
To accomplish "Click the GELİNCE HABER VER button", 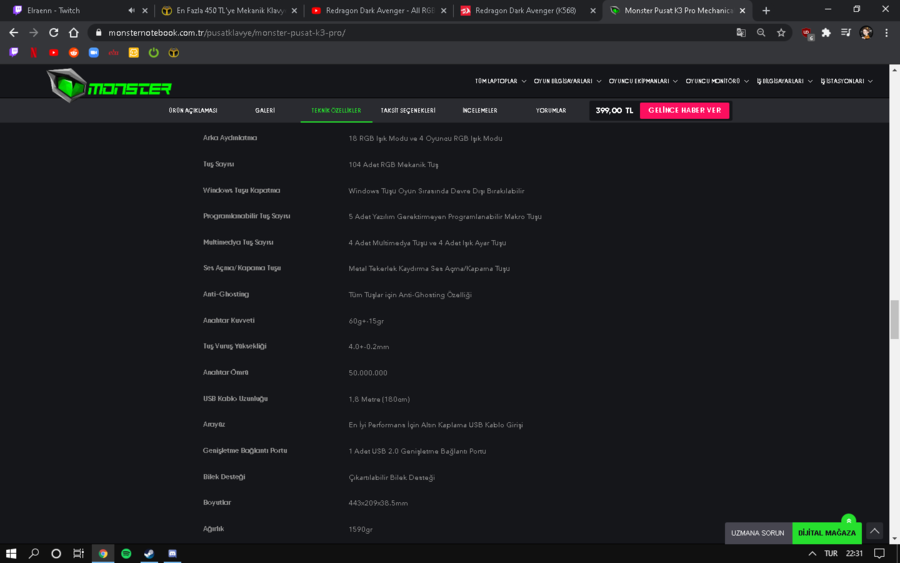I will pos(684,110).
